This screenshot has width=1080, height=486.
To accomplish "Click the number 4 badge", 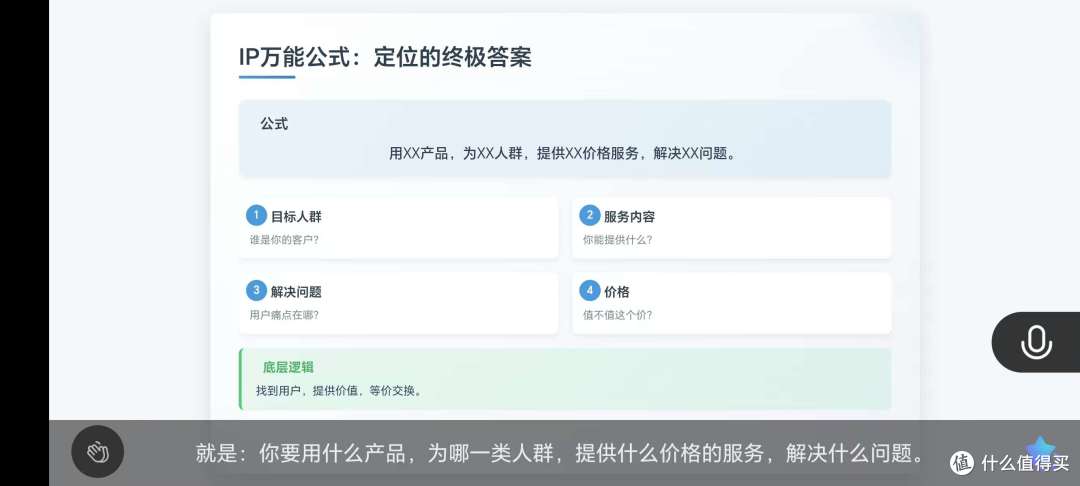I will [589, 290].
